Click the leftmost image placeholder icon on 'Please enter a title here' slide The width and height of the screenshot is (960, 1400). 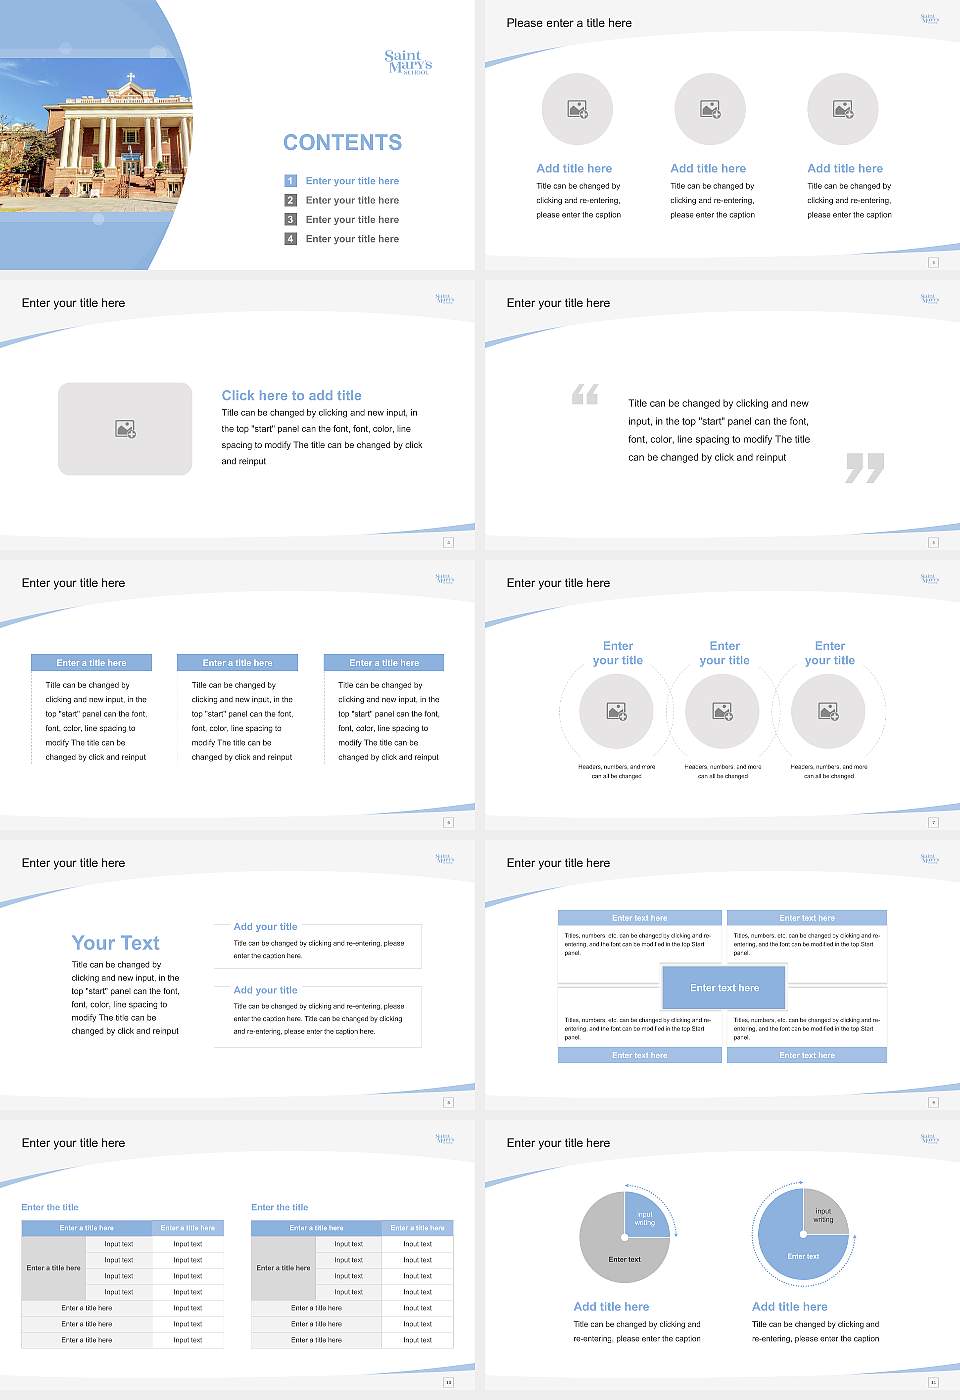click(x=577, y=109)
